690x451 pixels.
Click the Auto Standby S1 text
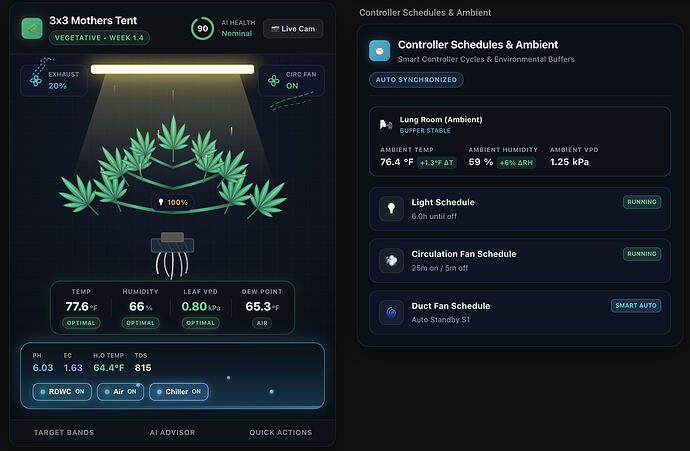[x=440, y=320]
